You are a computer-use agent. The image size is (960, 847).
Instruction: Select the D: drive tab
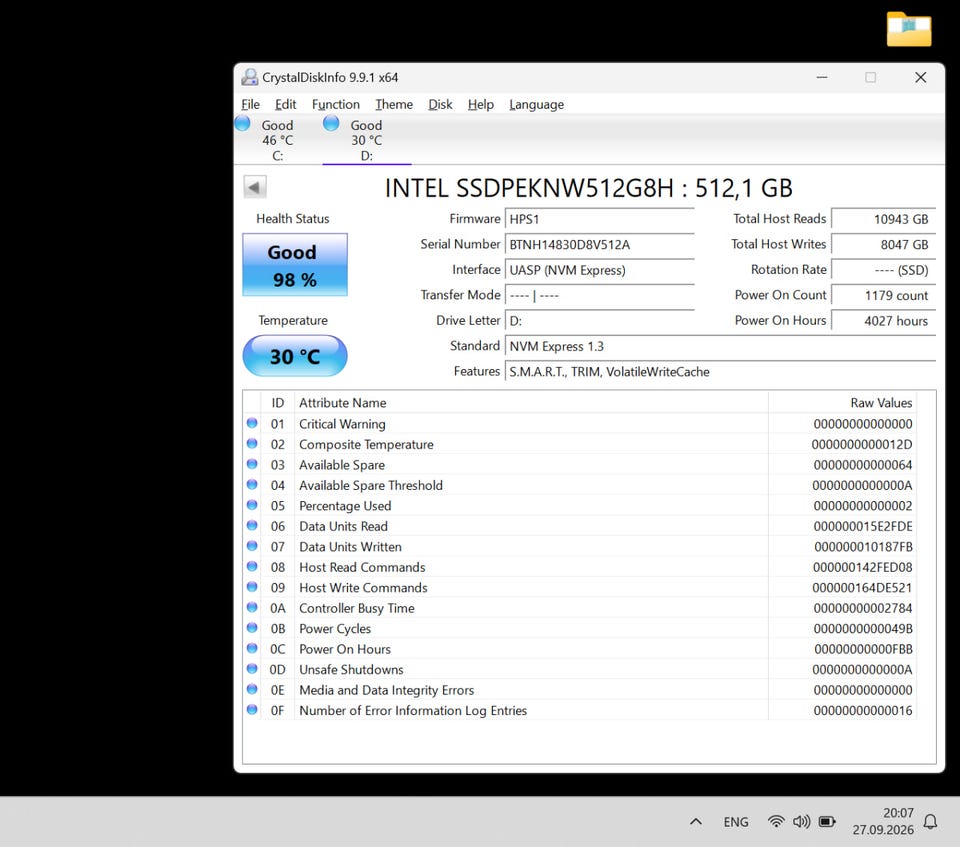(366, 140)
